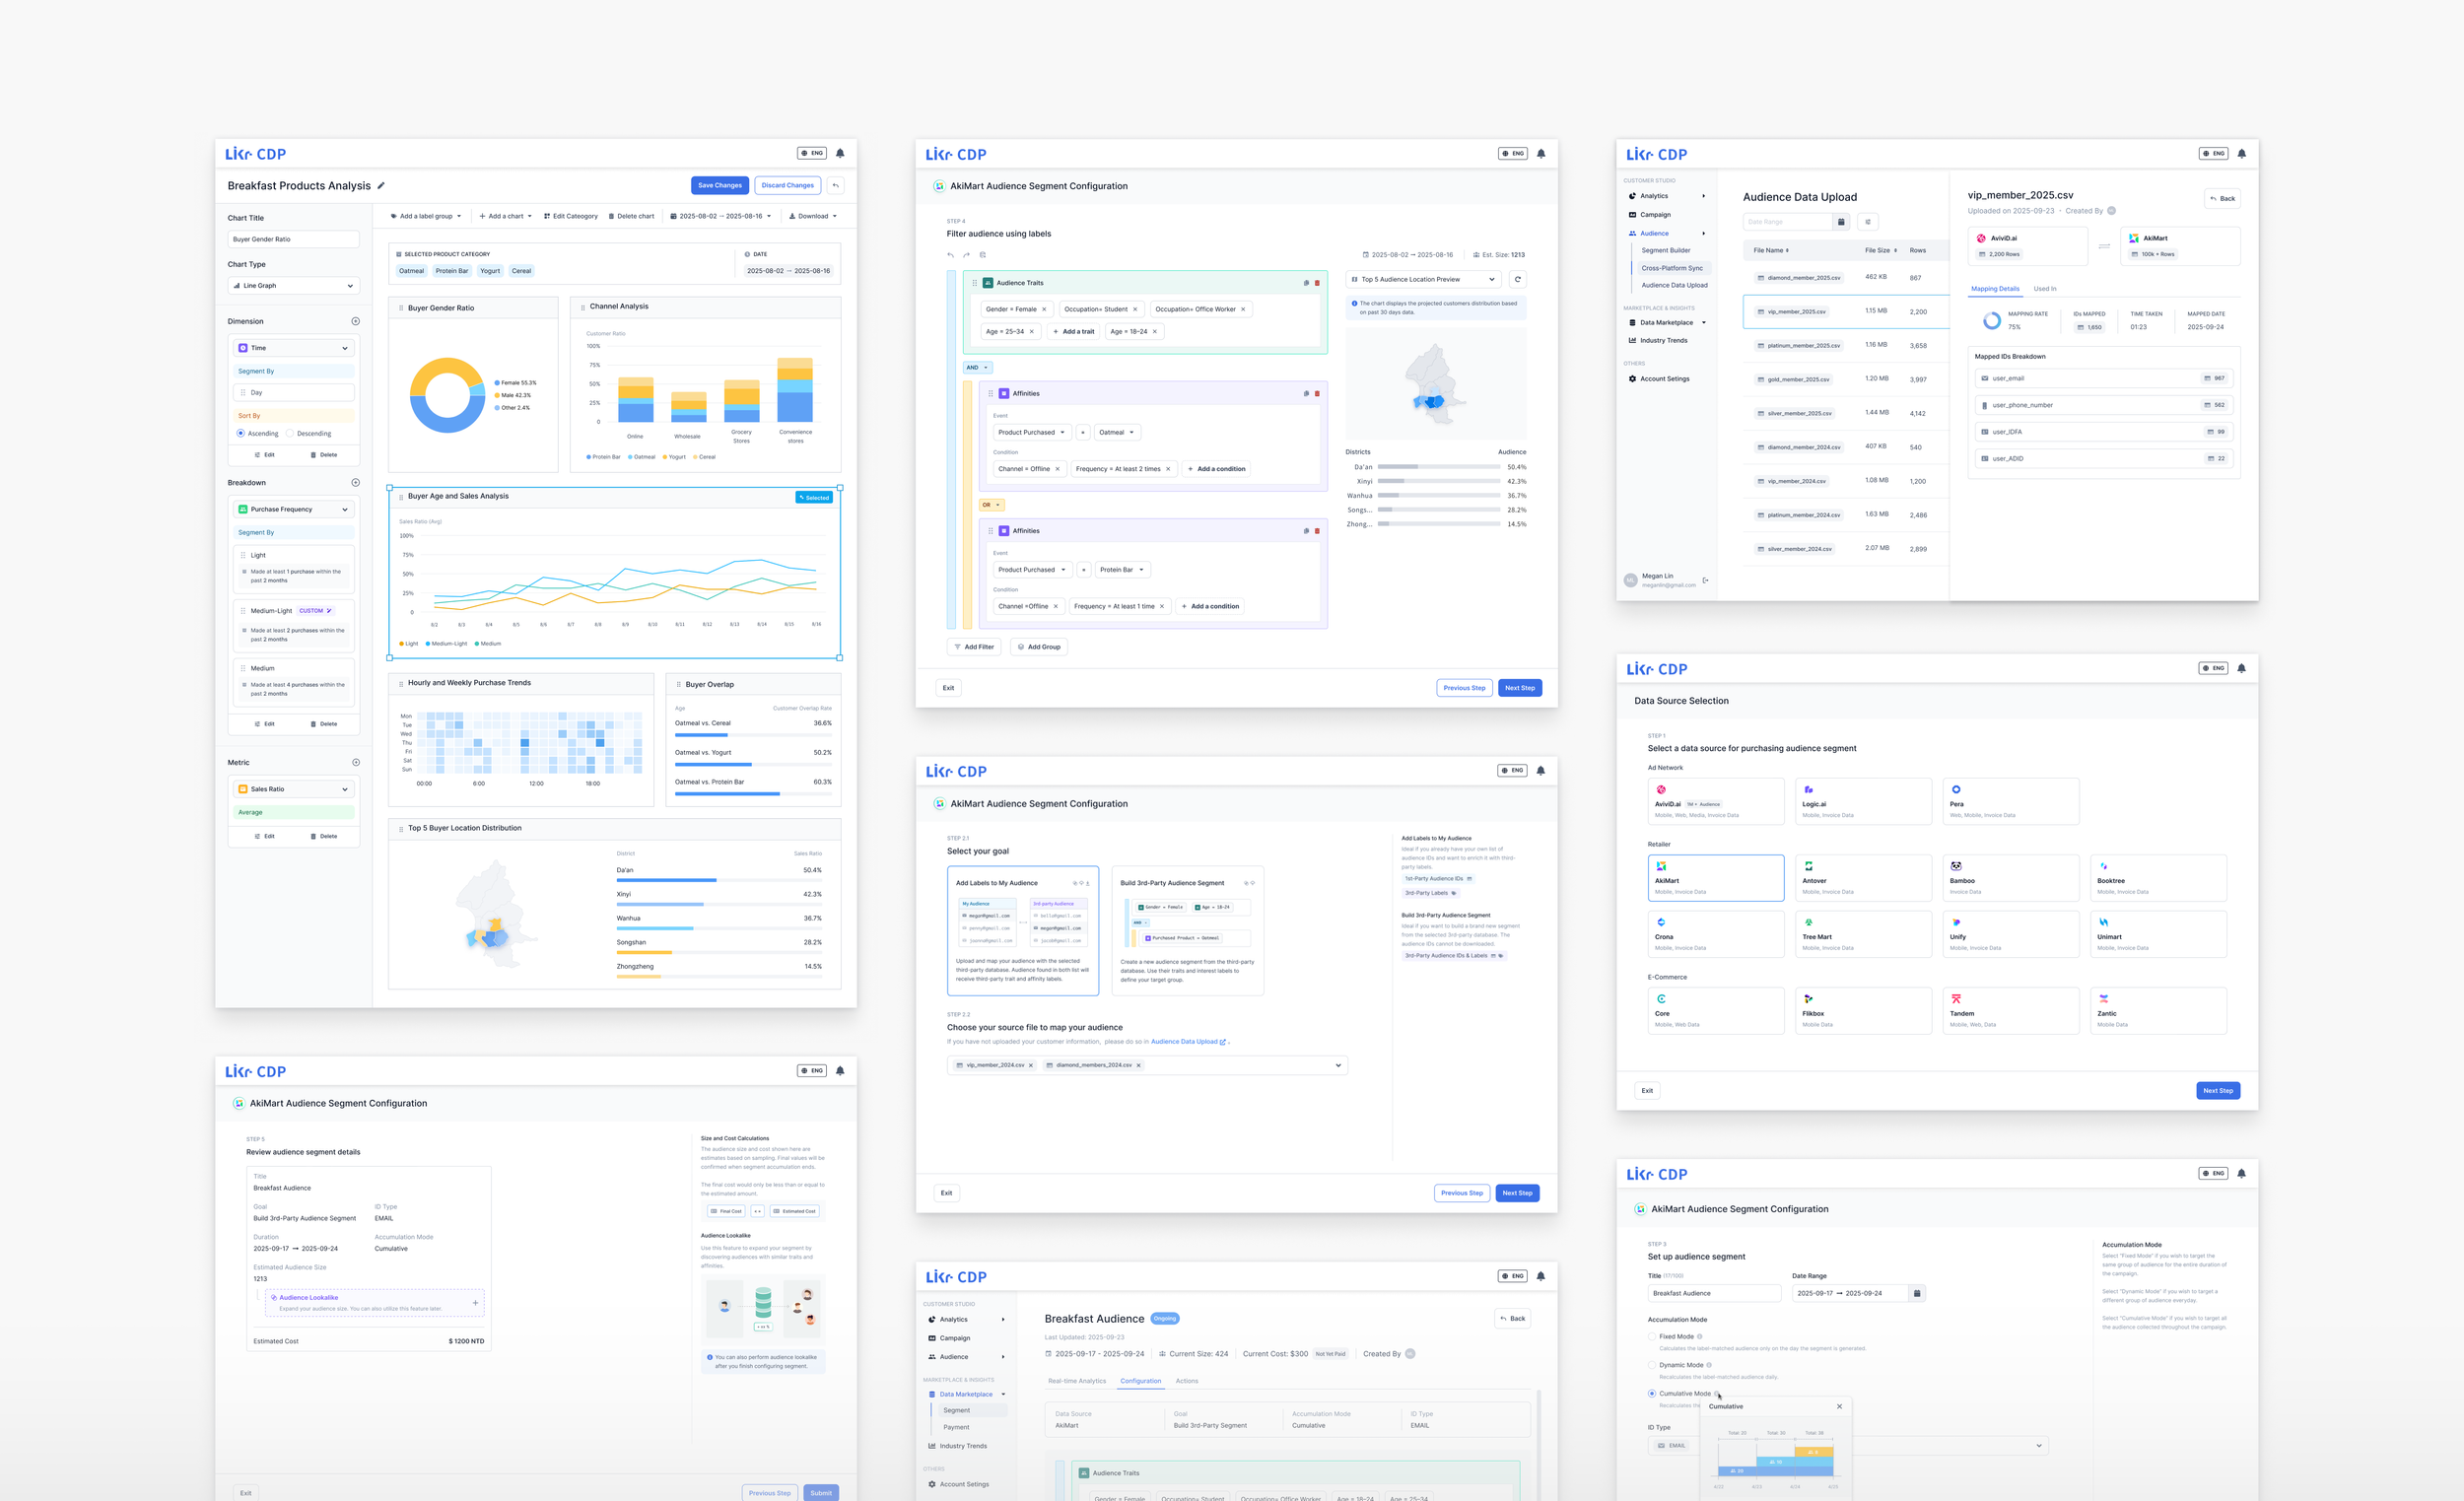Click plus icon beside Breakdown heading
The height and width of the screenshot is (1501, 2464).
355,483
